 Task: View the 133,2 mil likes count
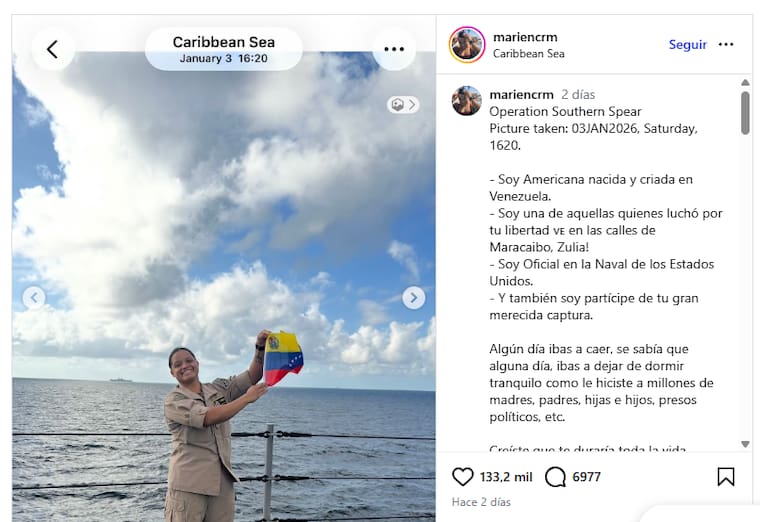506,477
